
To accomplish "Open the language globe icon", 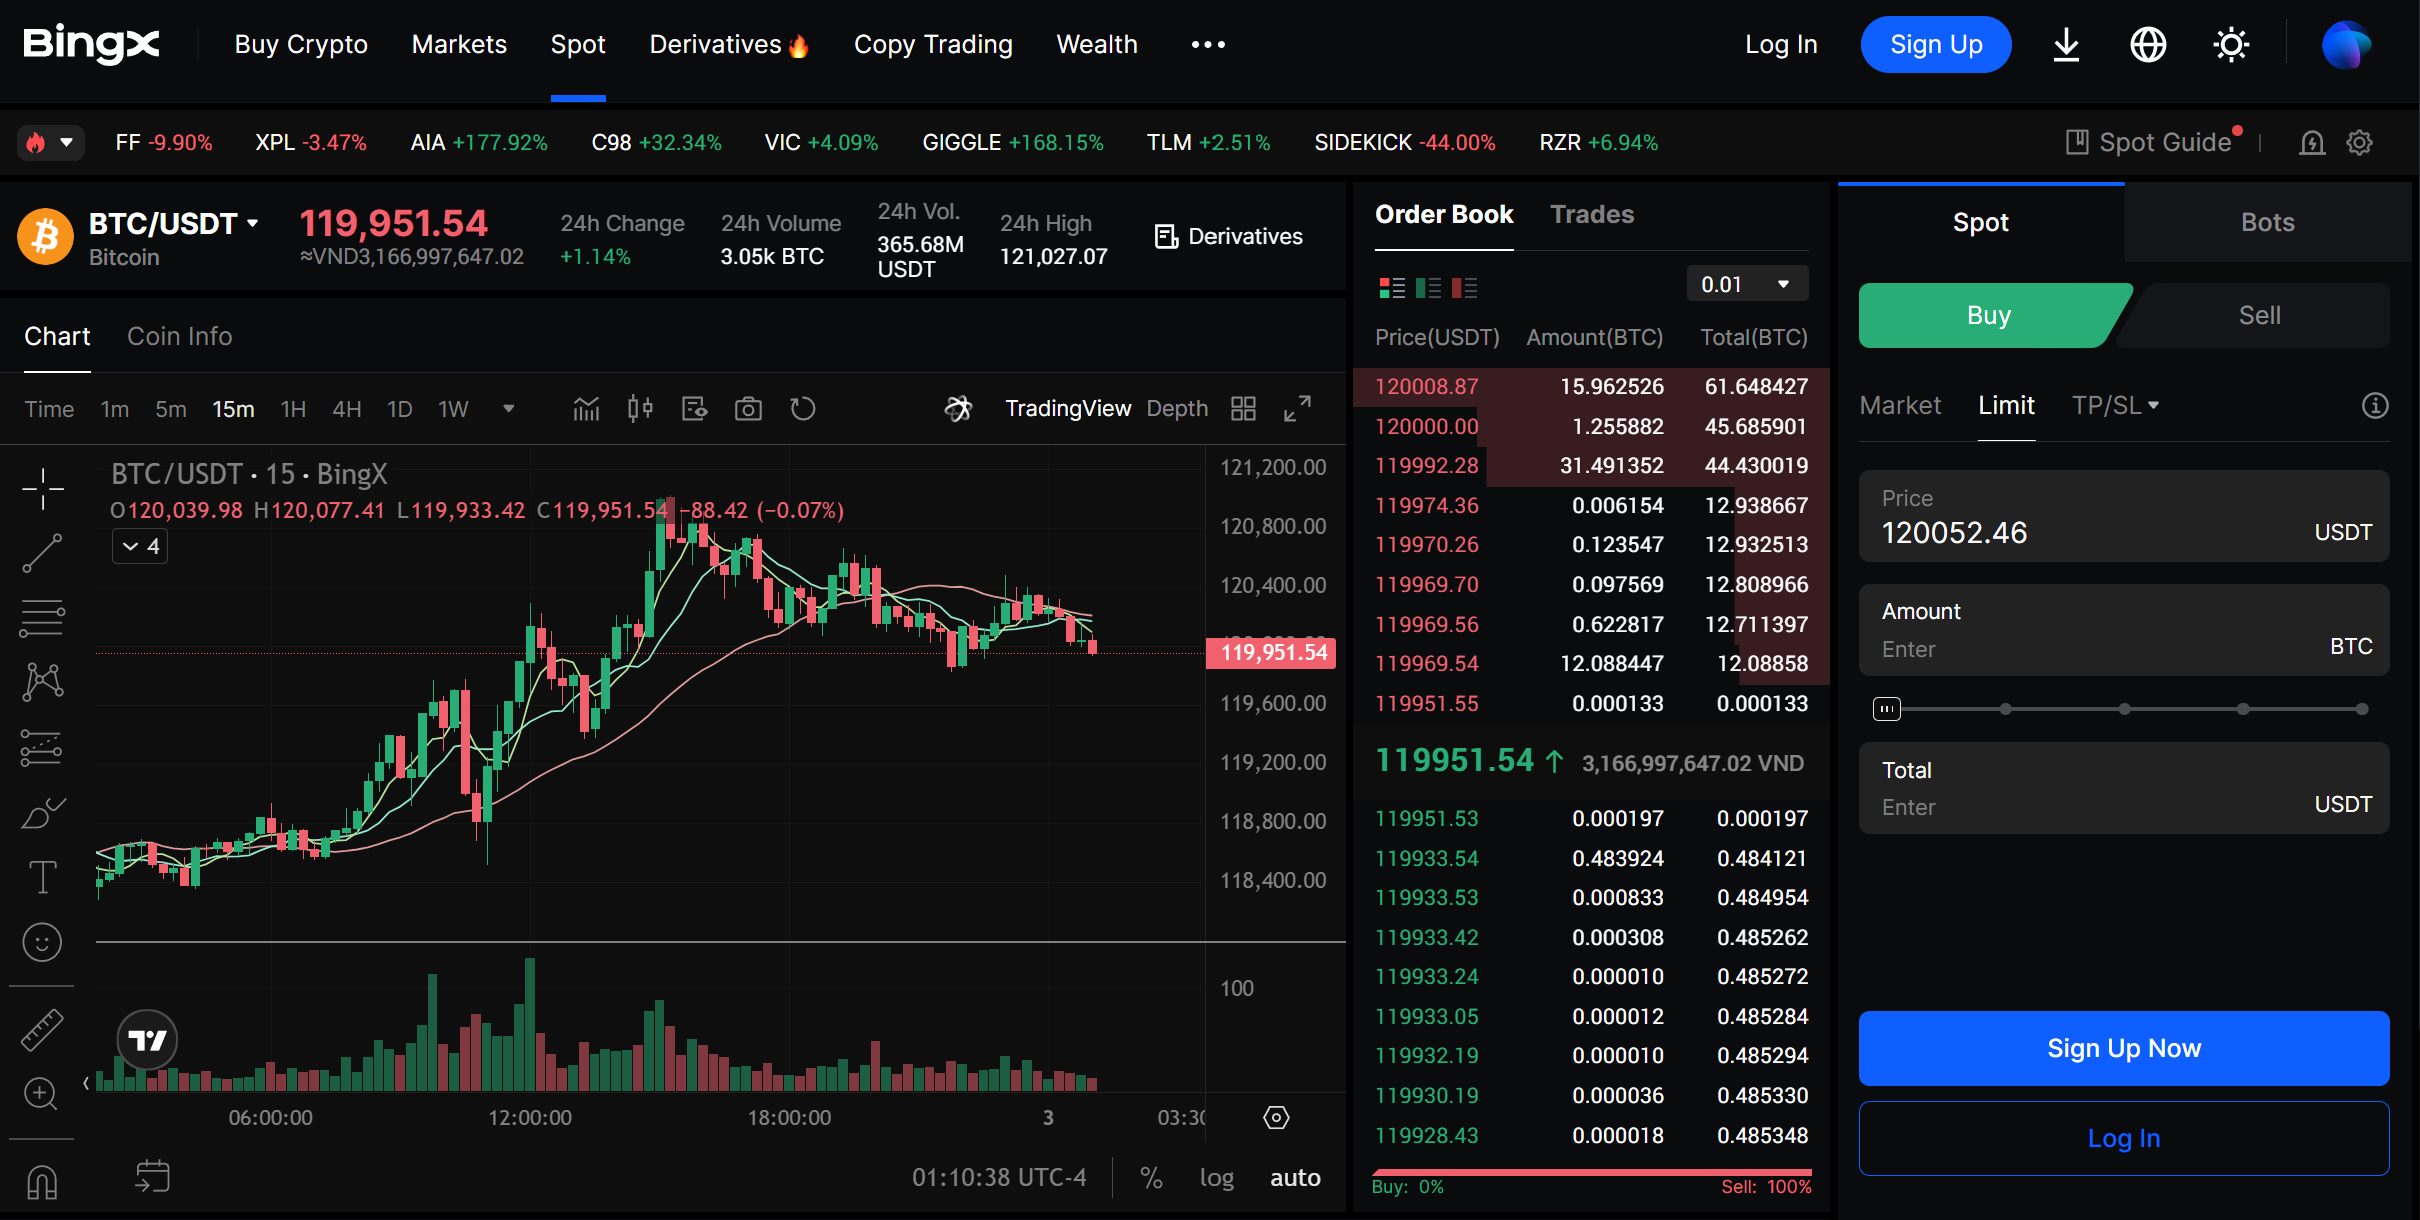I will click(2148, 45).
